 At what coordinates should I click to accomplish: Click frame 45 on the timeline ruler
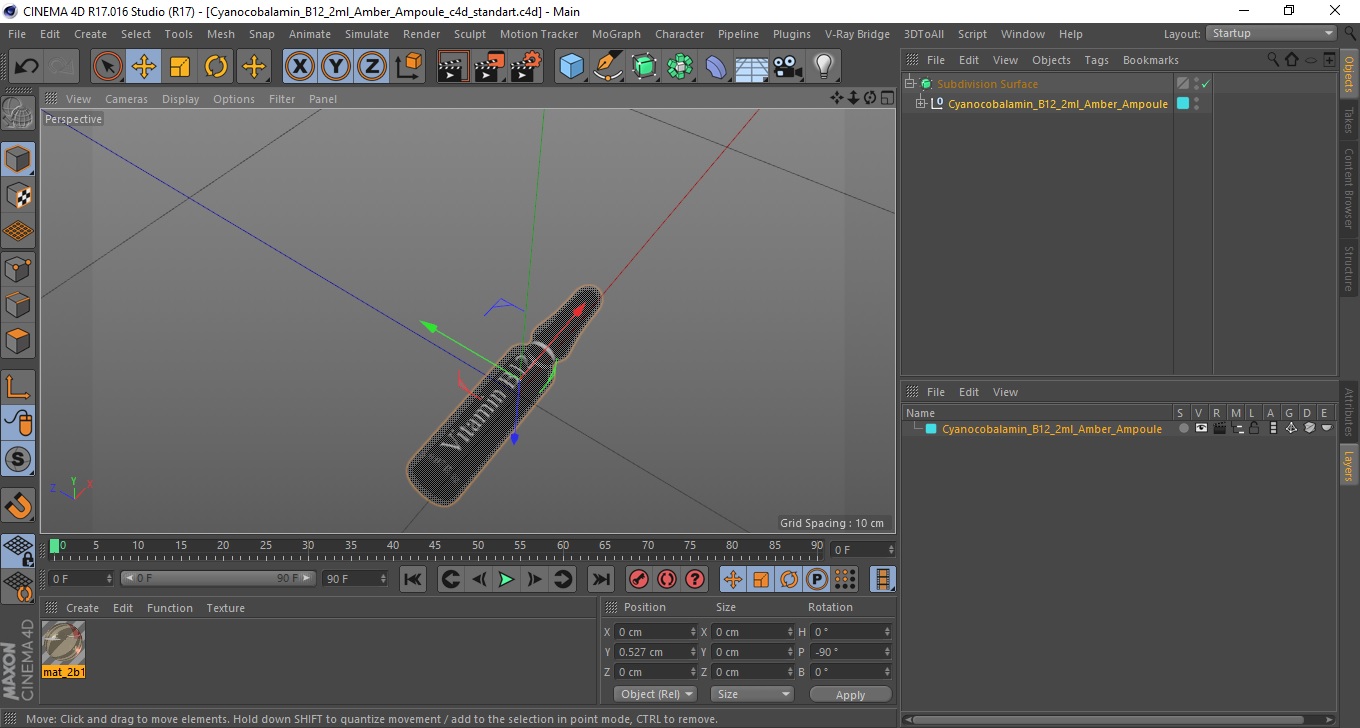[435, 546]
